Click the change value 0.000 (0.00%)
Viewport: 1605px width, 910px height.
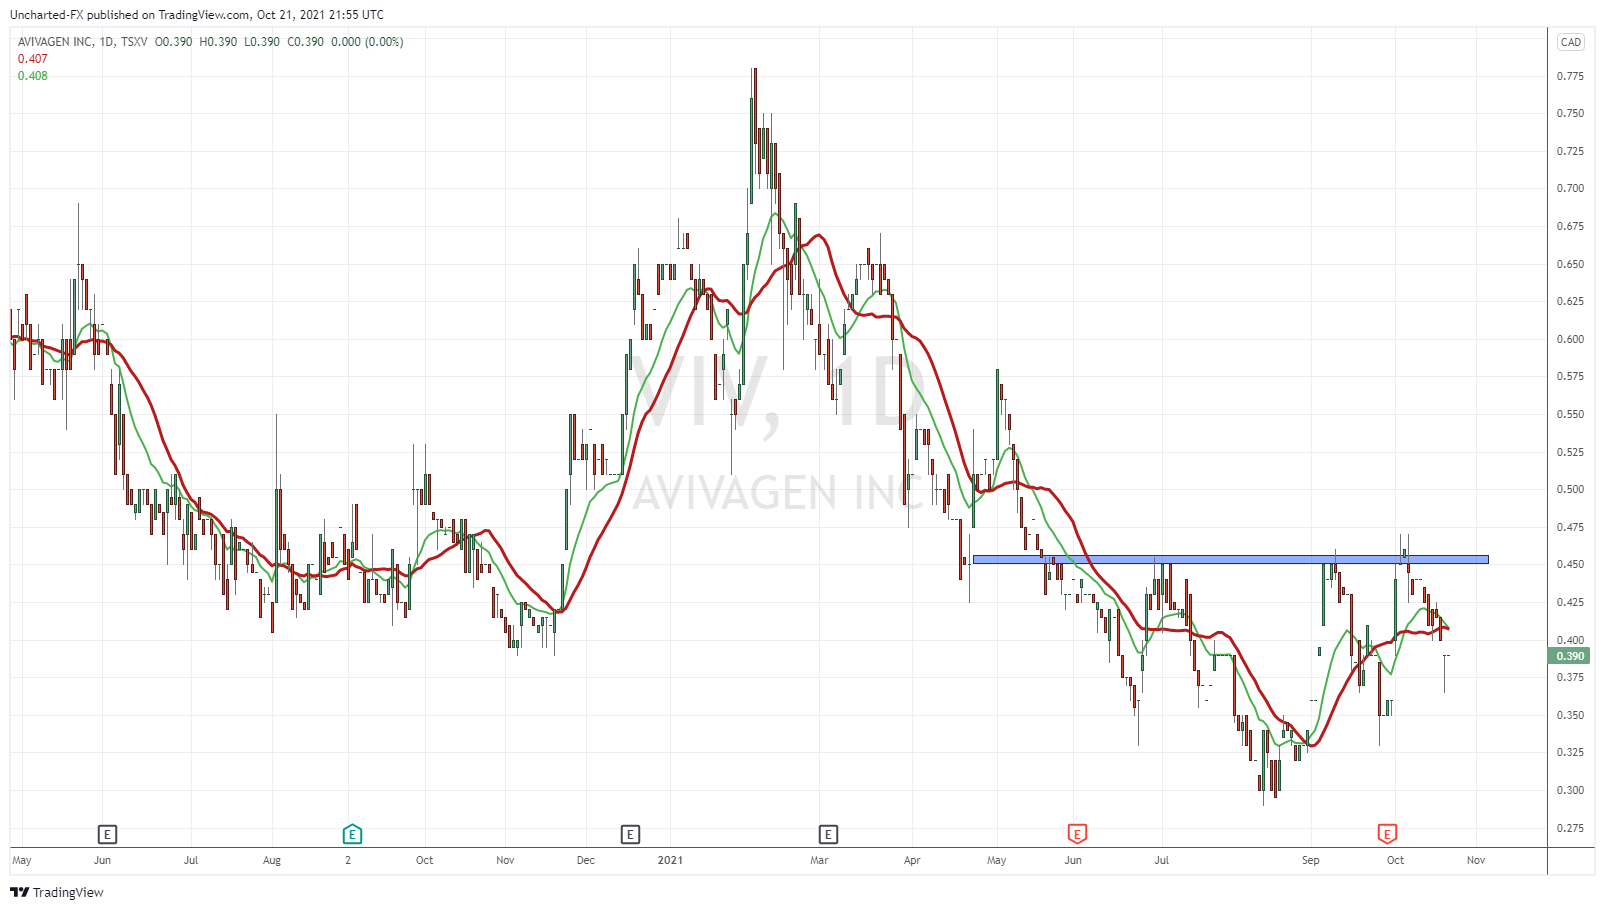tap(367, 42)
